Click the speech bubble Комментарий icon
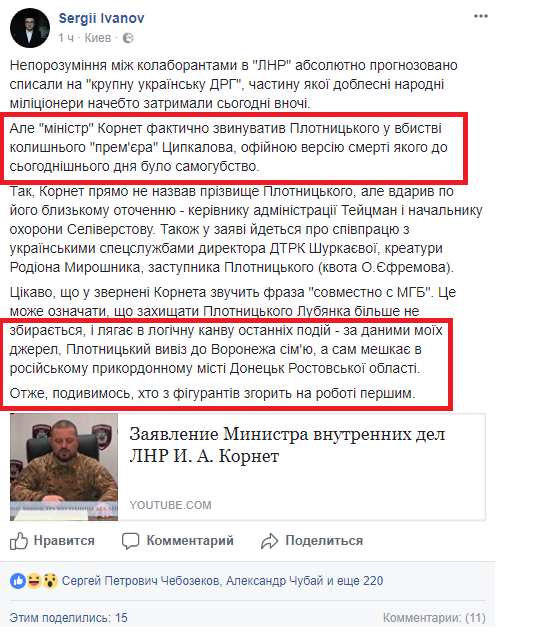This screenshot has width=547, height=641. (x=130, y=541)
